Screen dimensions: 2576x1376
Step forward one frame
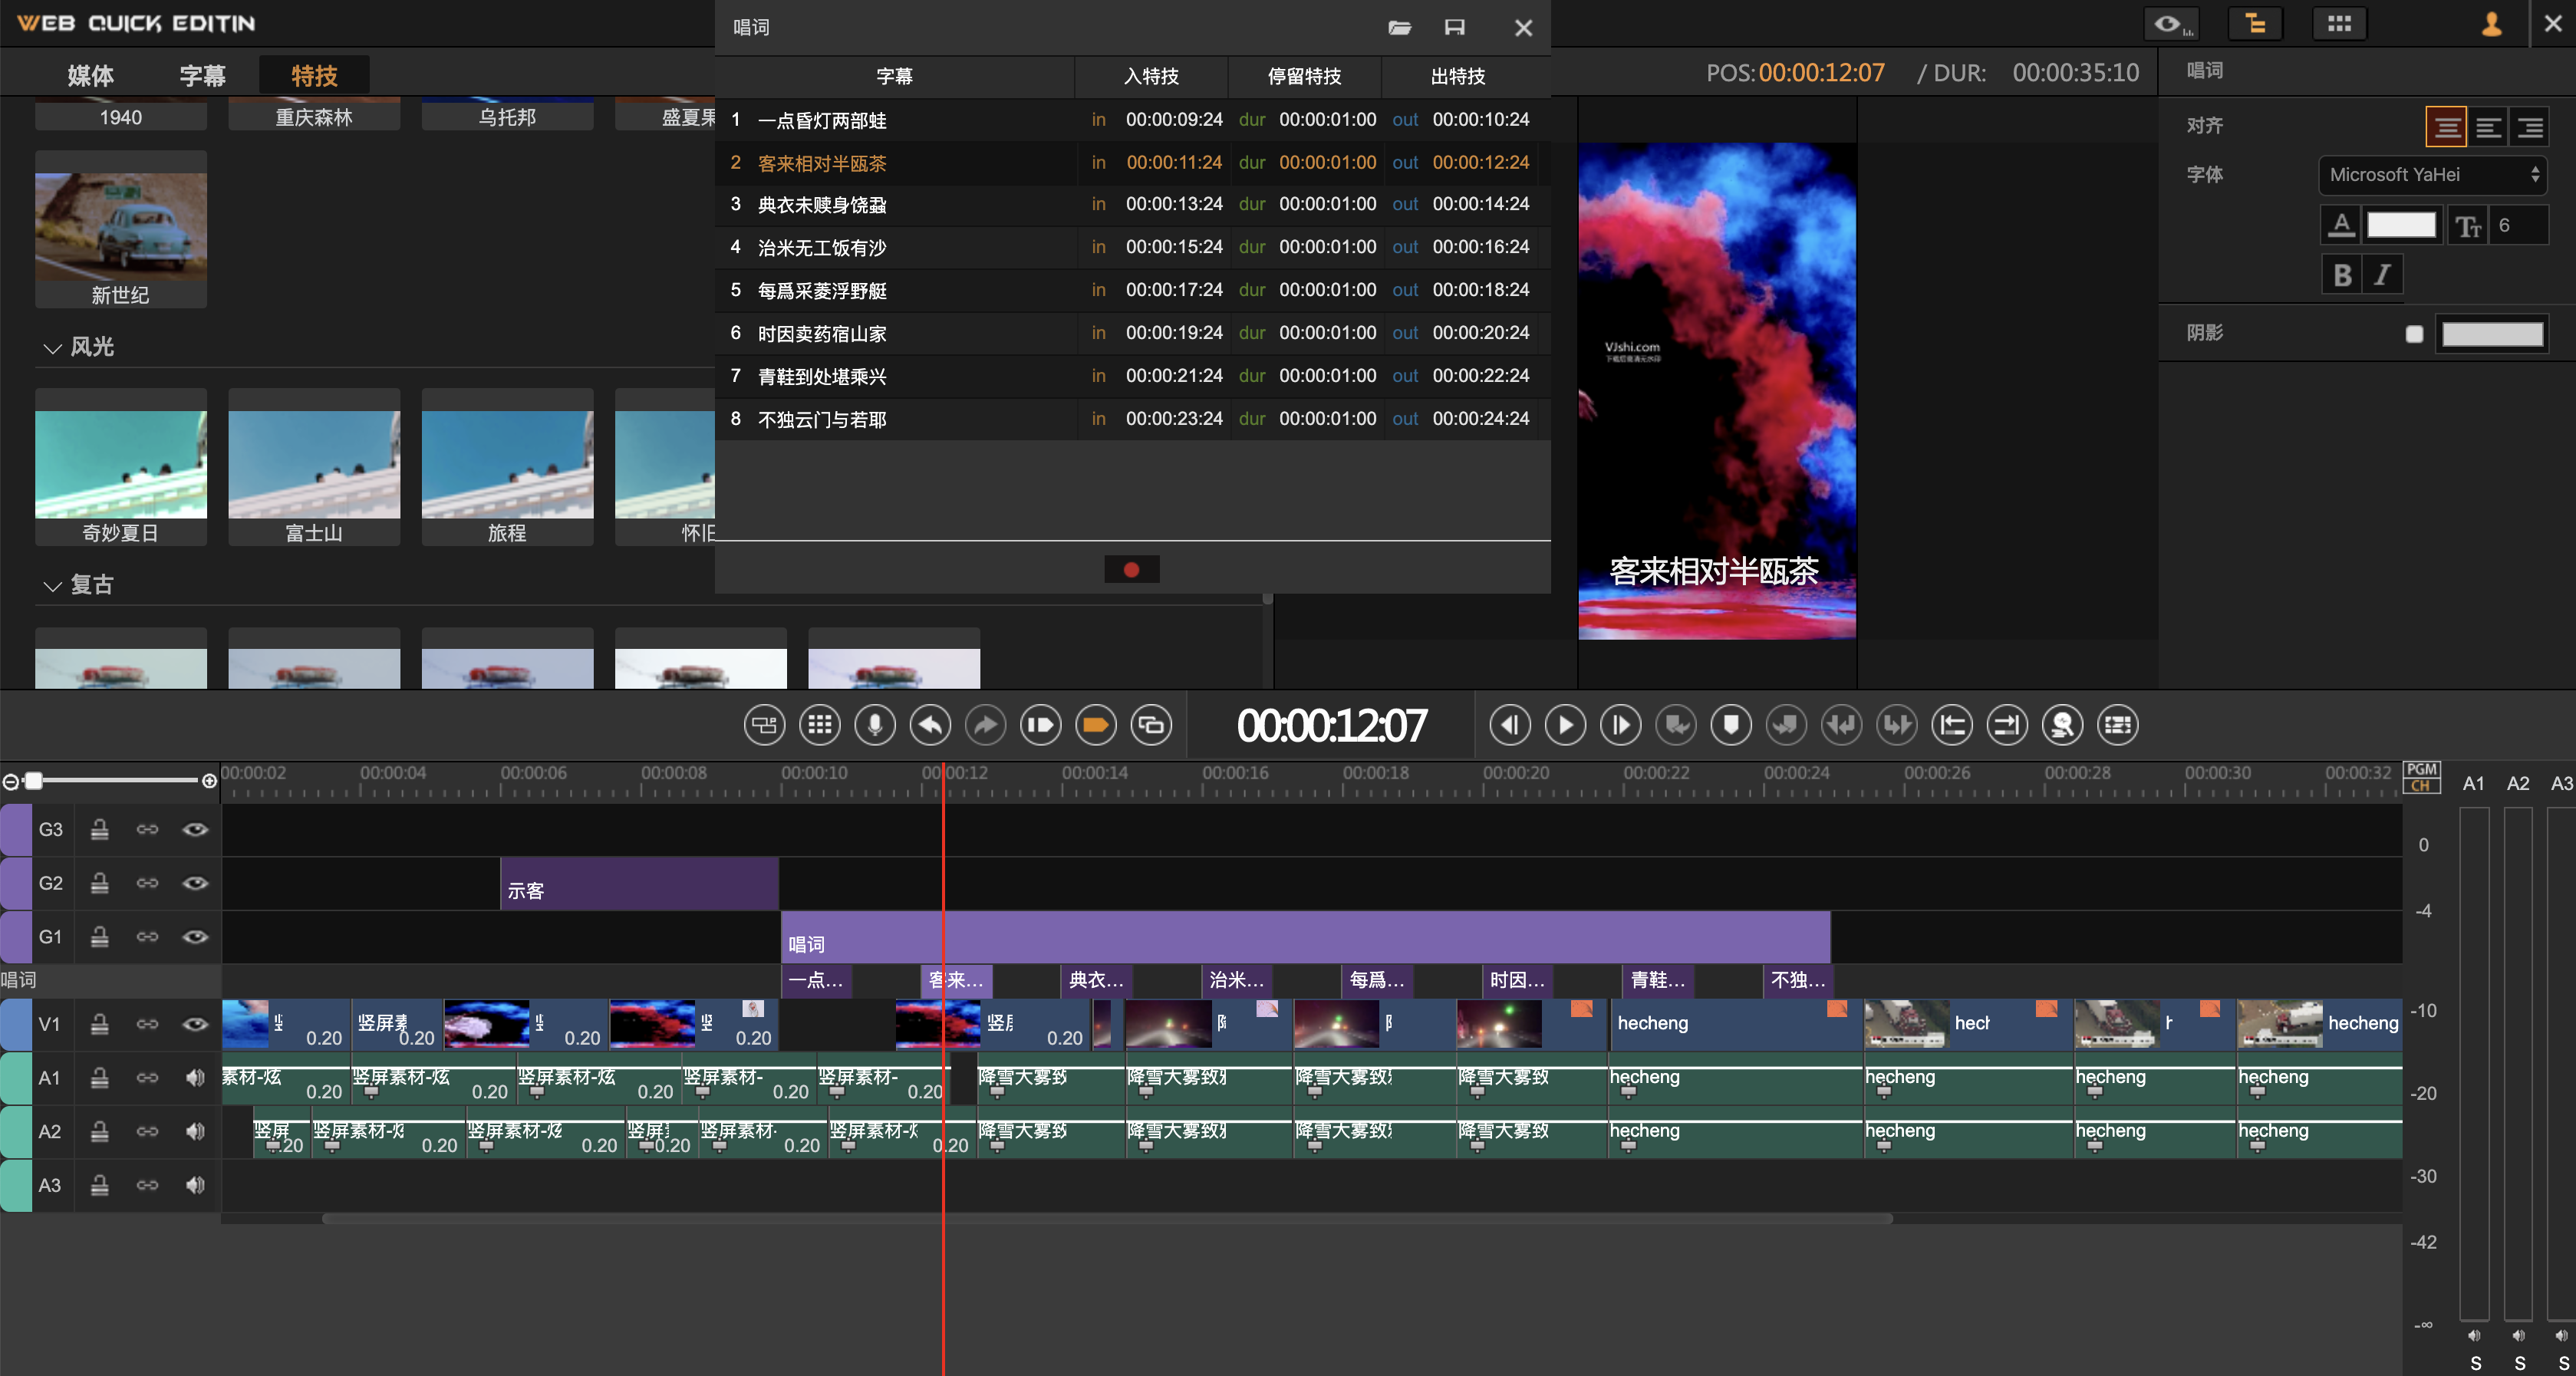1621,725
